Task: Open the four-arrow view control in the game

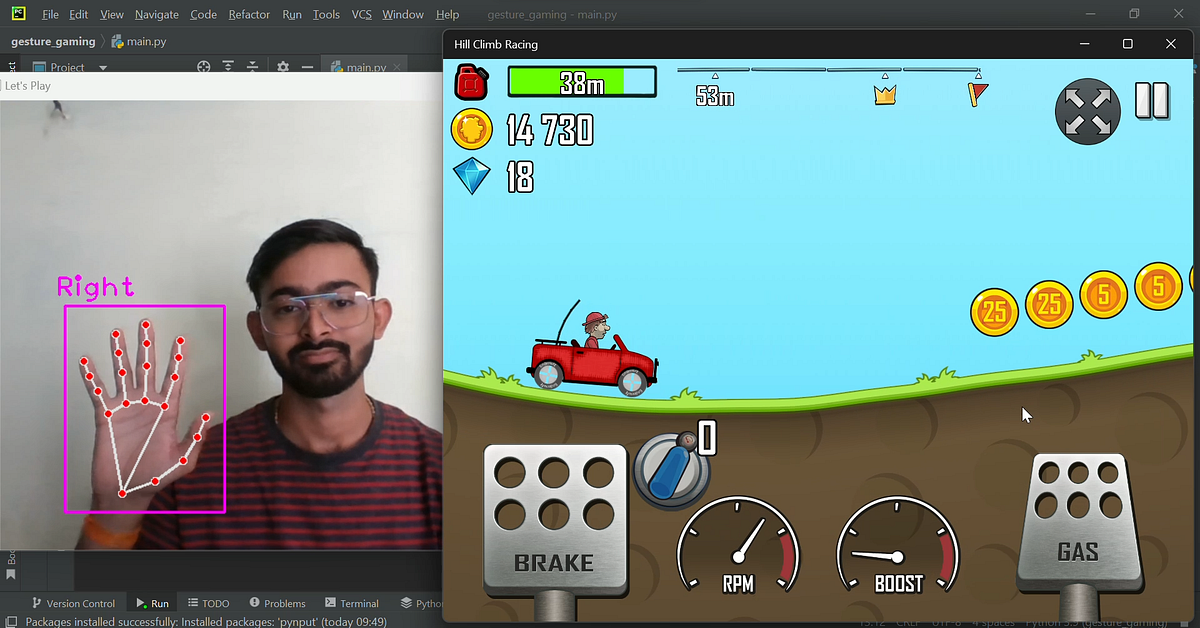Action: coord(1087,111)
